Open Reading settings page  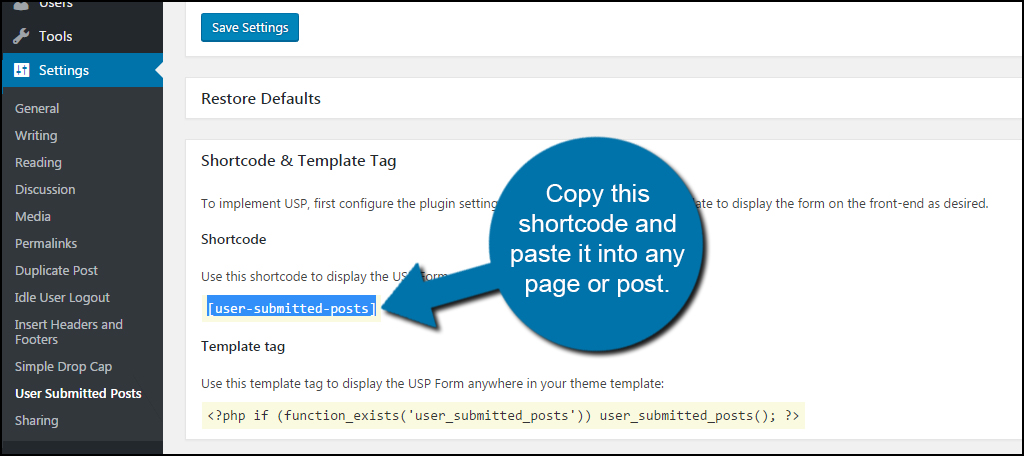(39, 162)
